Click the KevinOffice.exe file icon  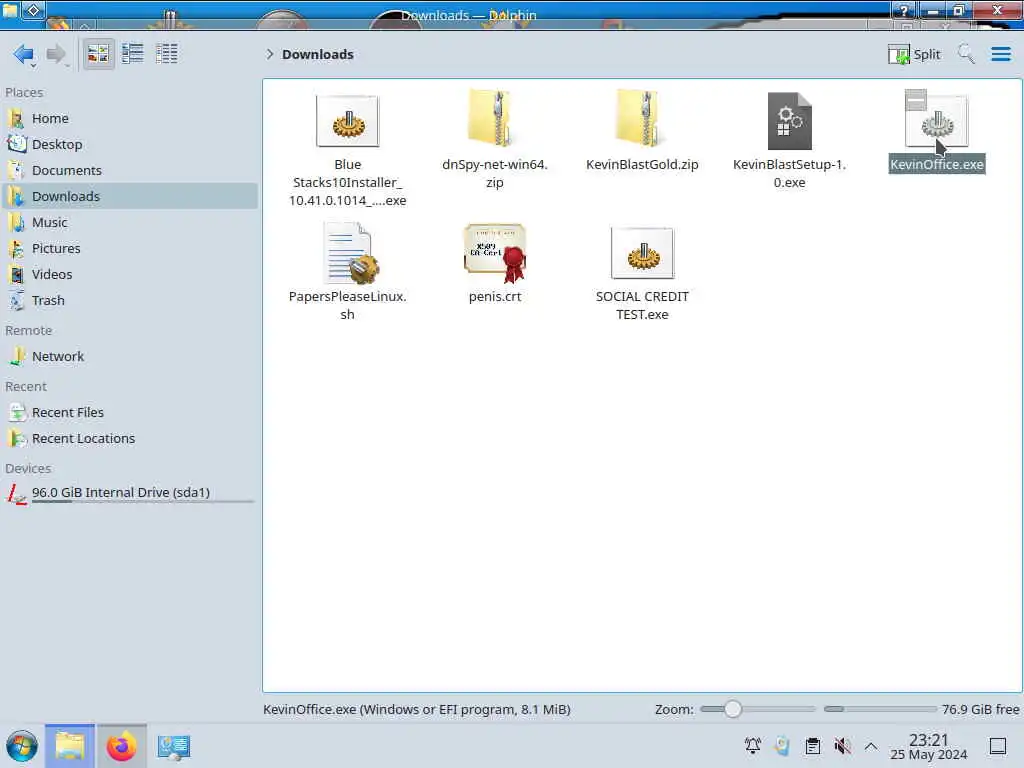[x=936, y=122]
